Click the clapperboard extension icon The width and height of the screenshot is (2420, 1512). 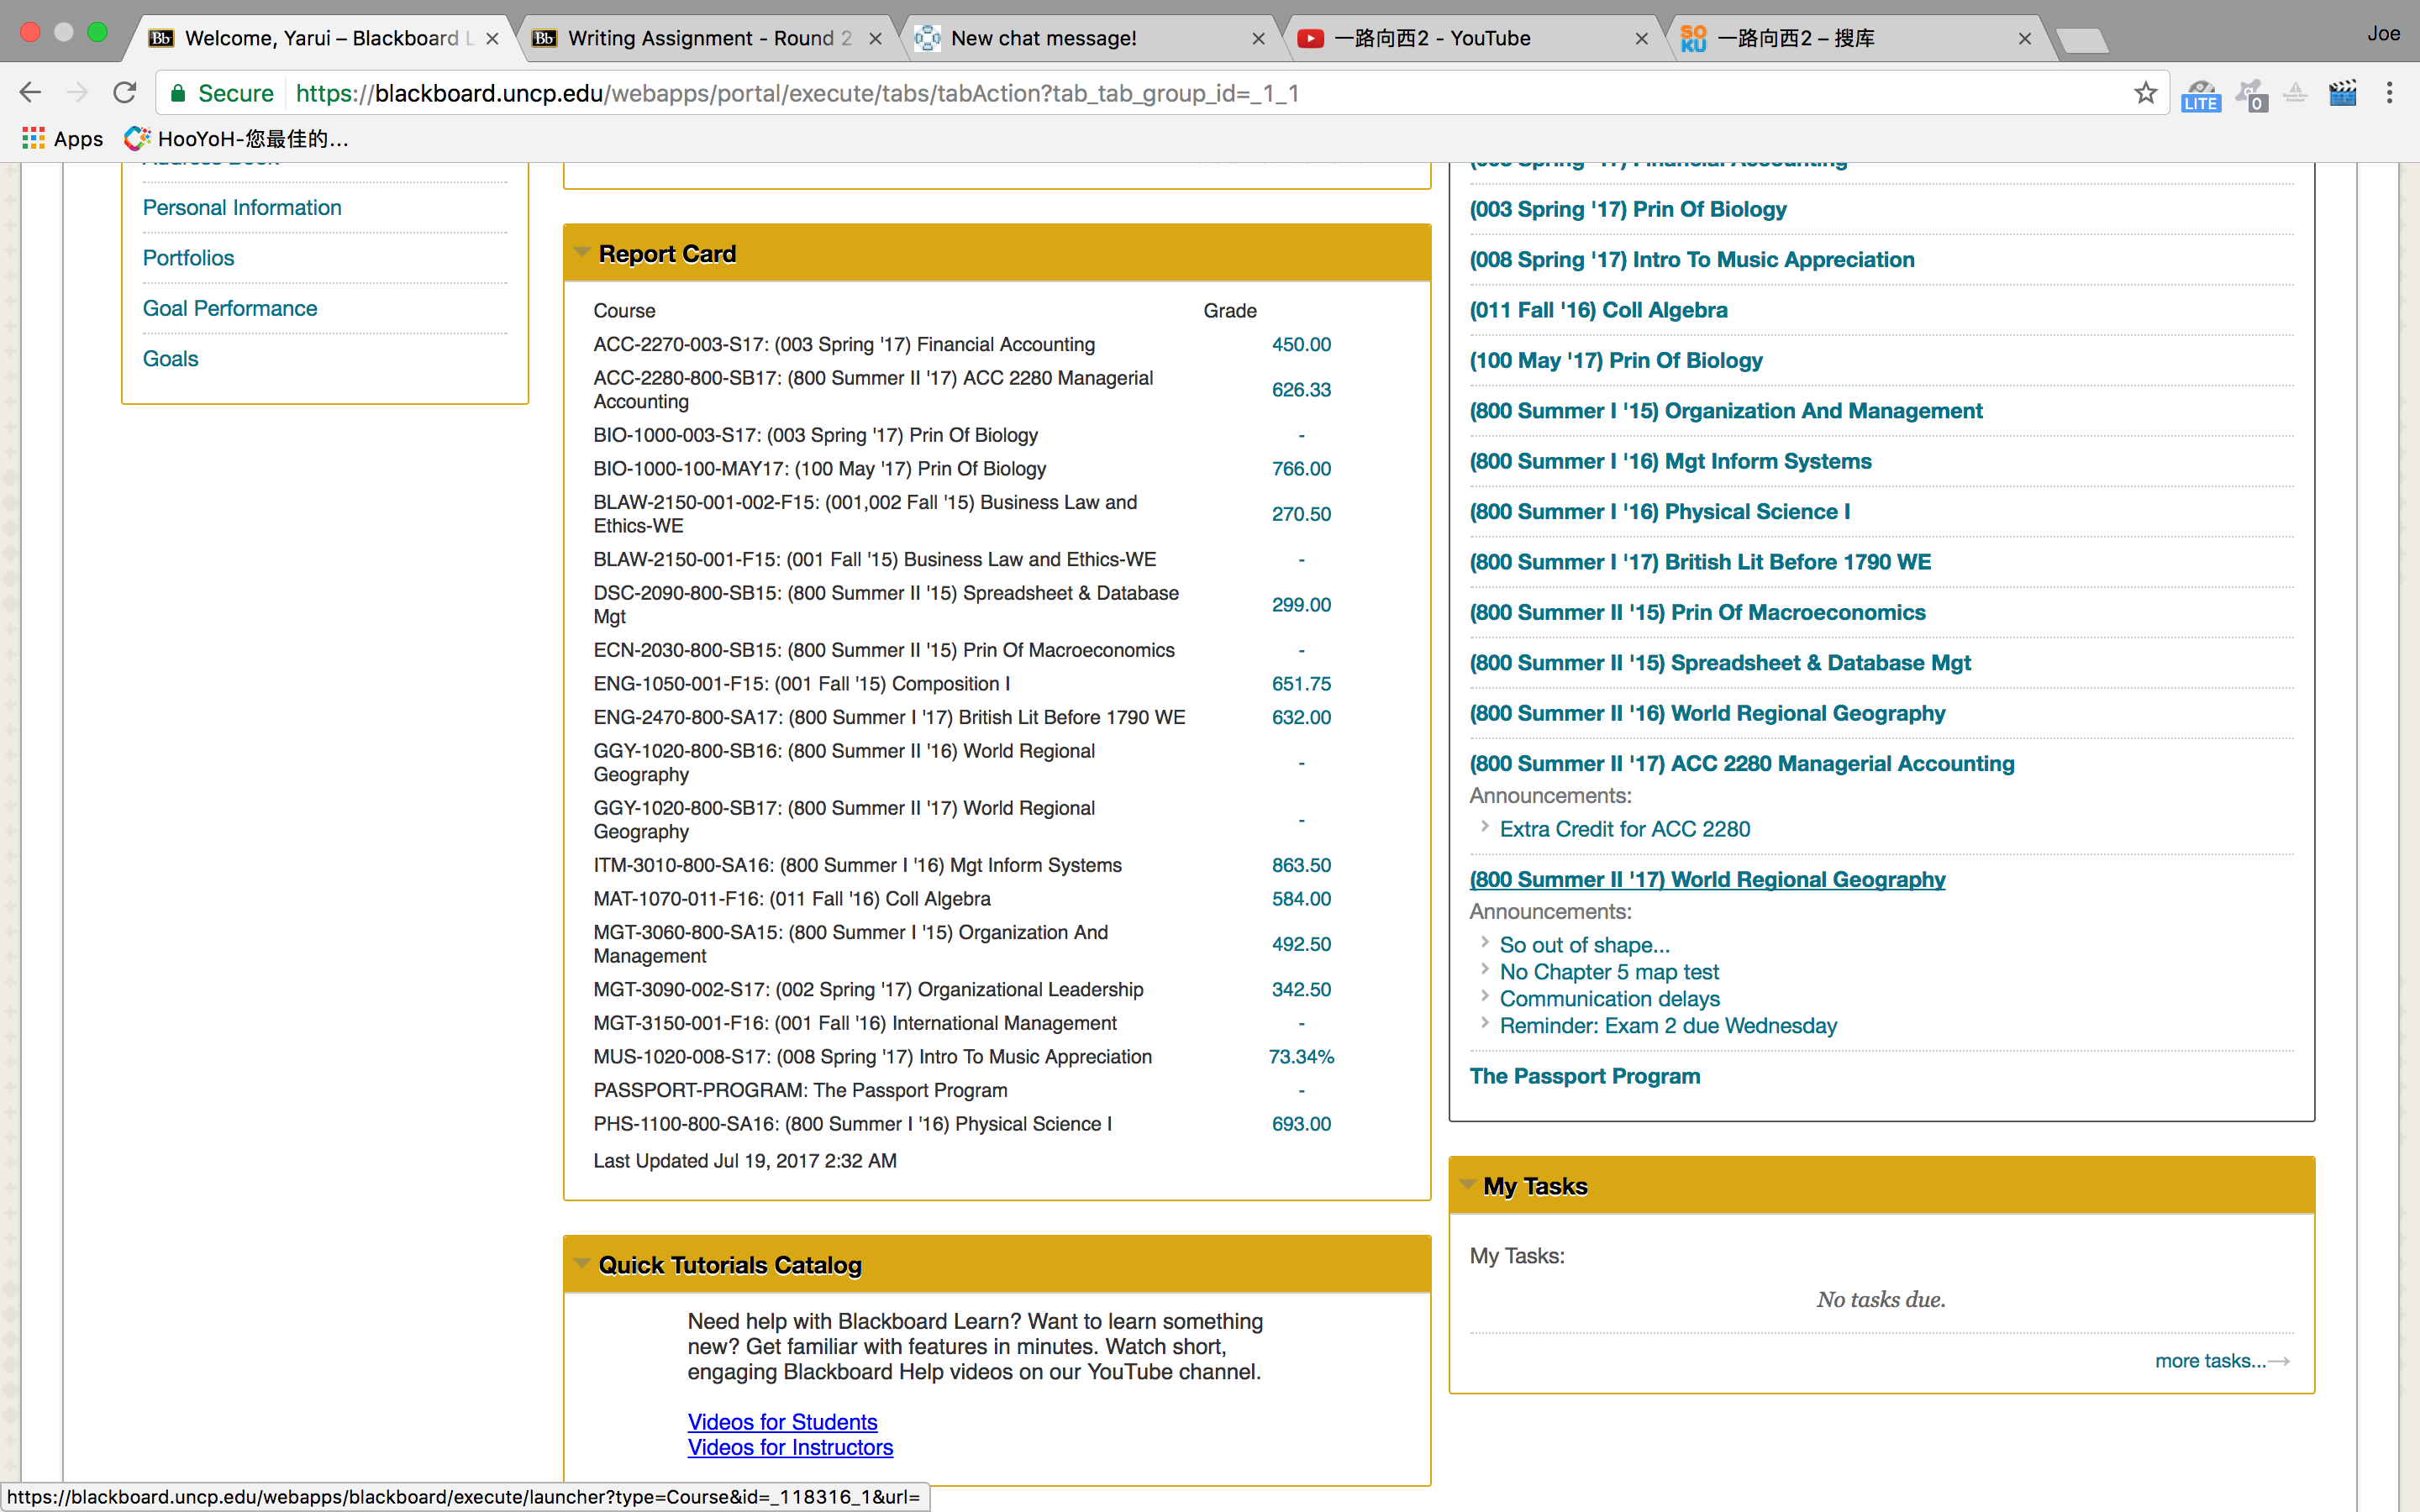coord(2342,93)
